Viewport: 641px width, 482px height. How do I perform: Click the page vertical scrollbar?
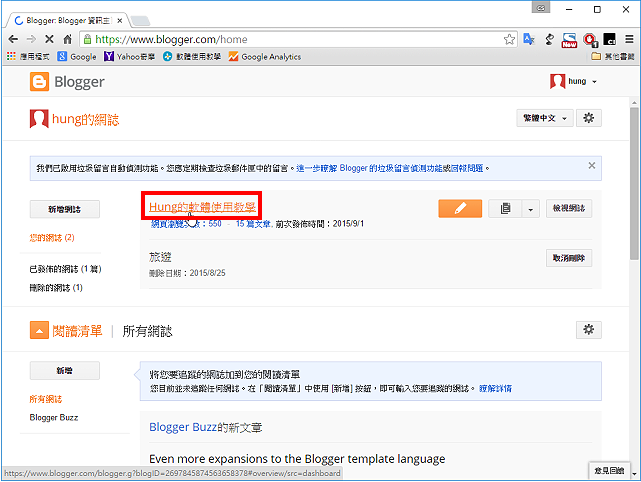(634, 183)
